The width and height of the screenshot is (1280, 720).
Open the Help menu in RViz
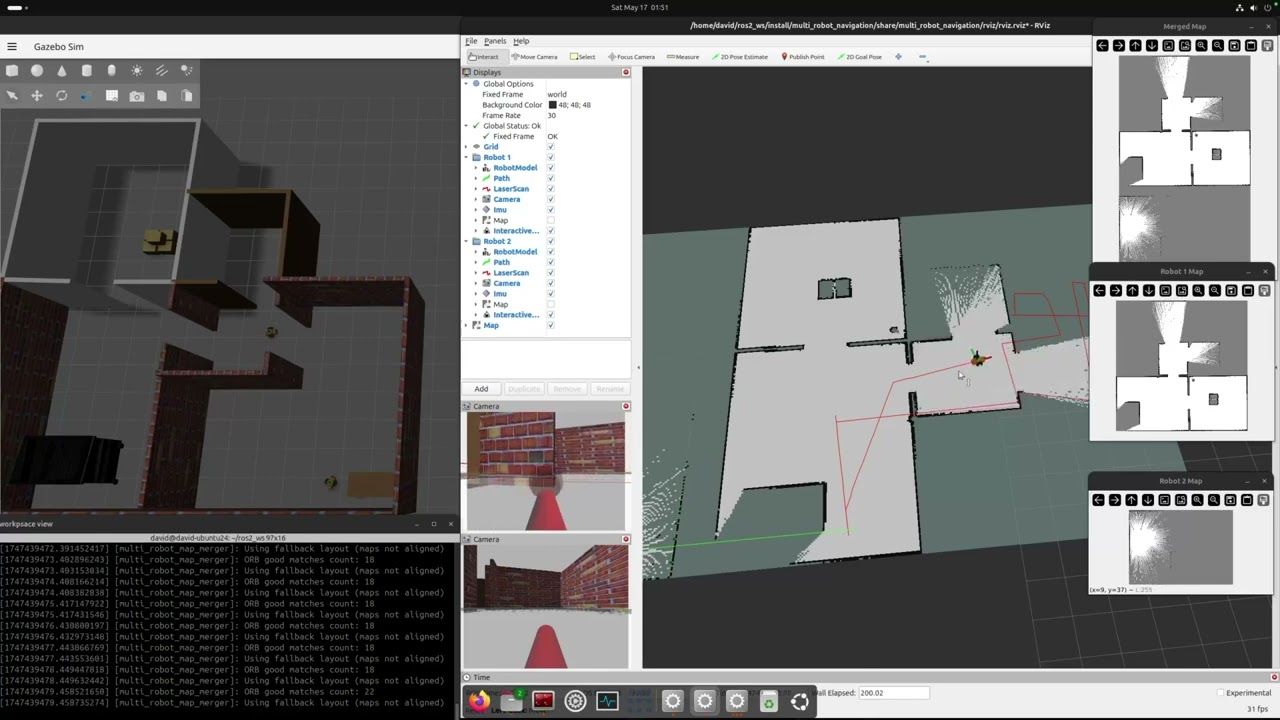click(x=521, y=41)
